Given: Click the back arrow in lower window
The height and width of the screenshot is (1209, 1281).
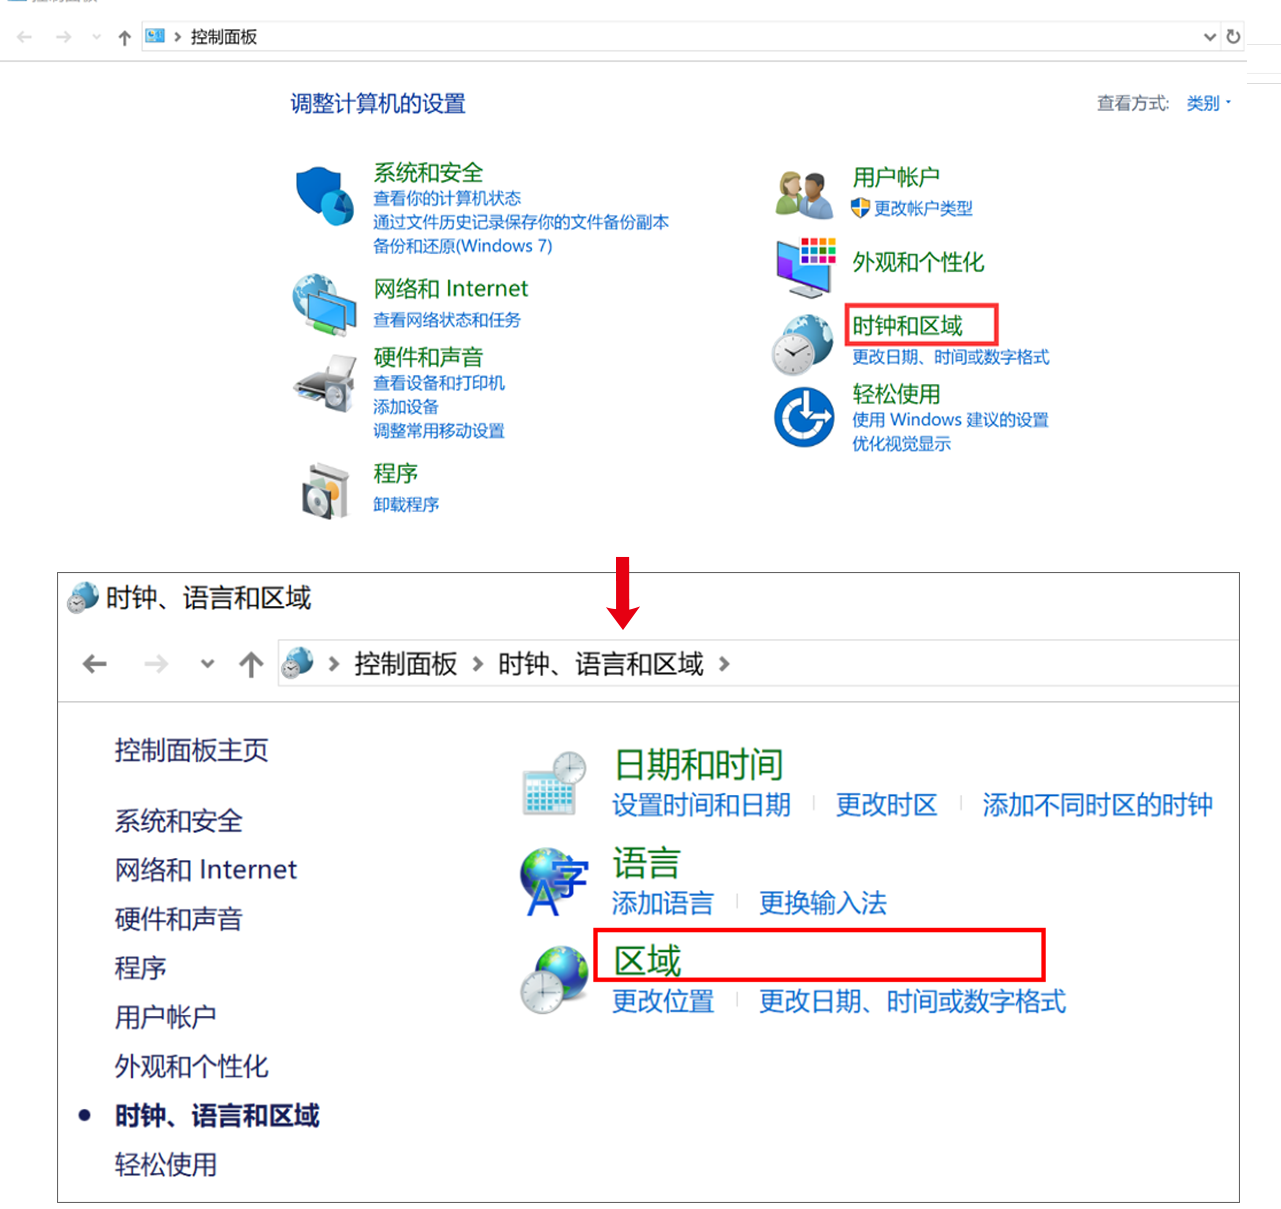Looking at the screenshot, I should click(x=95, y=663).
